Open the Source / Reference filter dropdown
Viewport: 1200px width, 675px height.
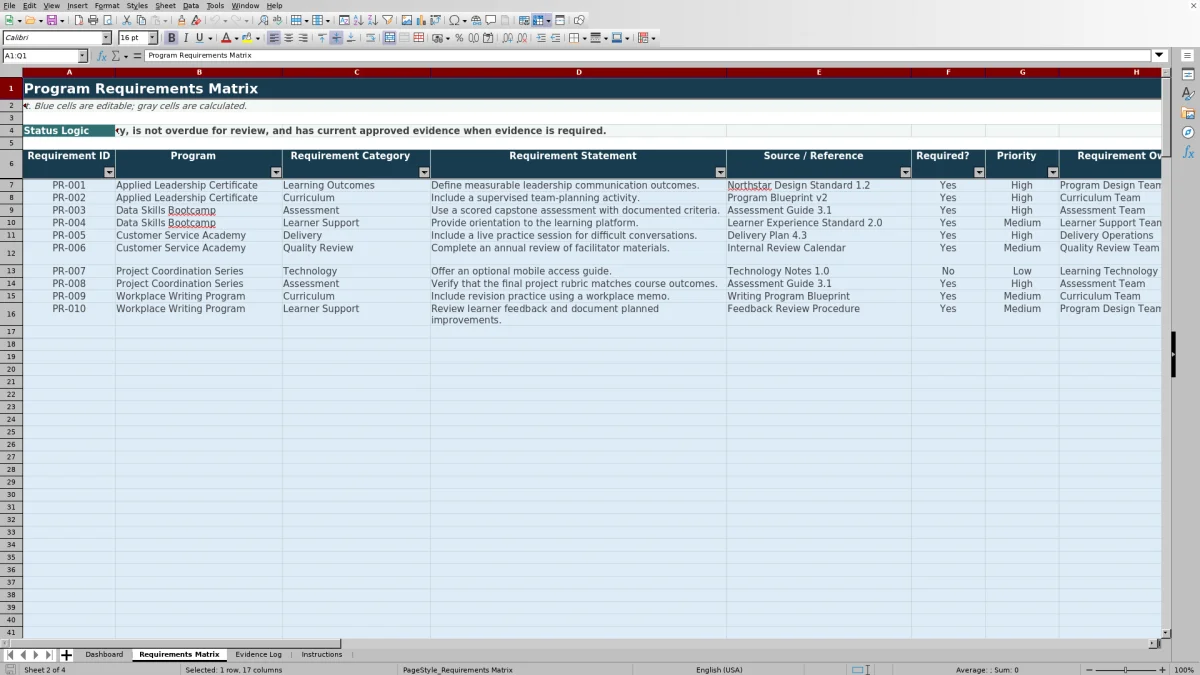pos(905,172)
